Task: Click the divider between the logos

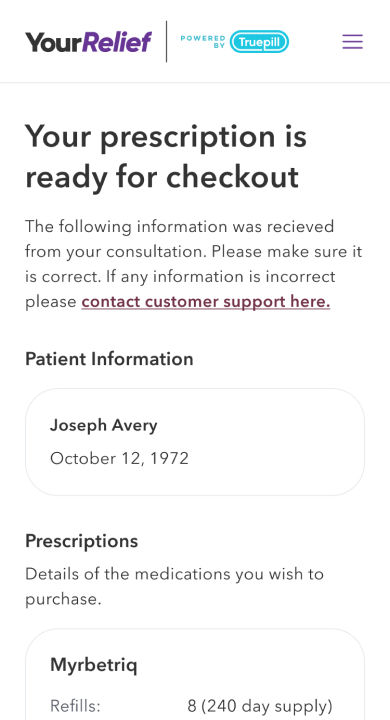Action: click(166, 42)
